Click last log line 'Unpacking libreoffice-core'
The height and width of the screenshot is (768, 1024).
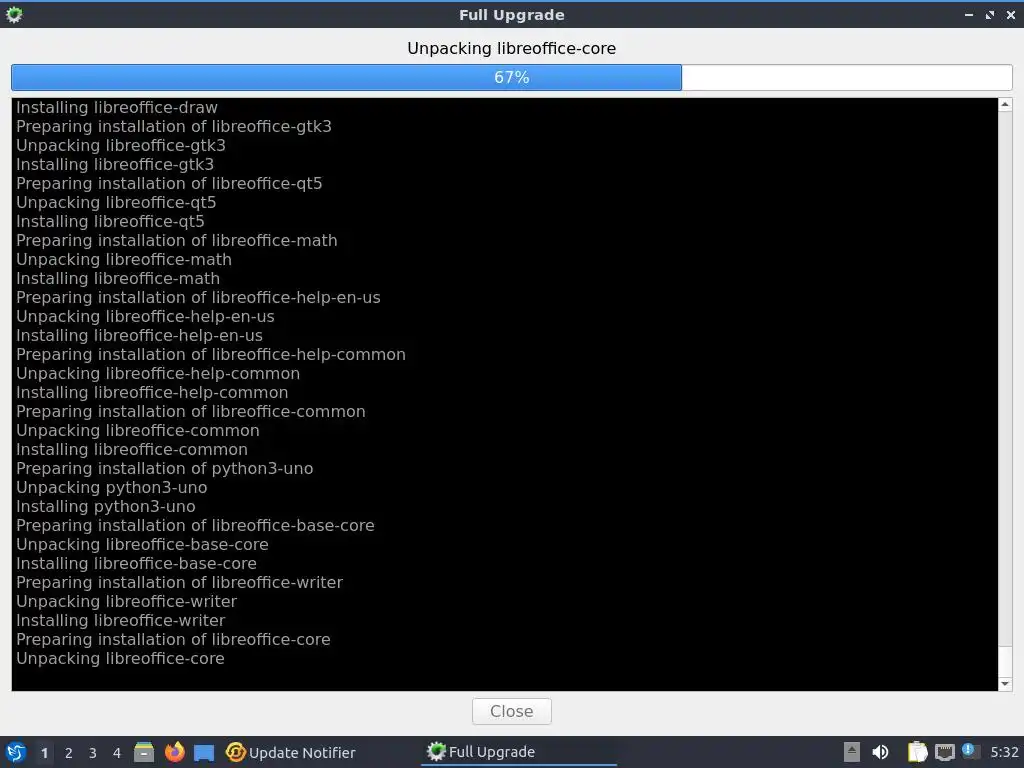tap(120, 658)
